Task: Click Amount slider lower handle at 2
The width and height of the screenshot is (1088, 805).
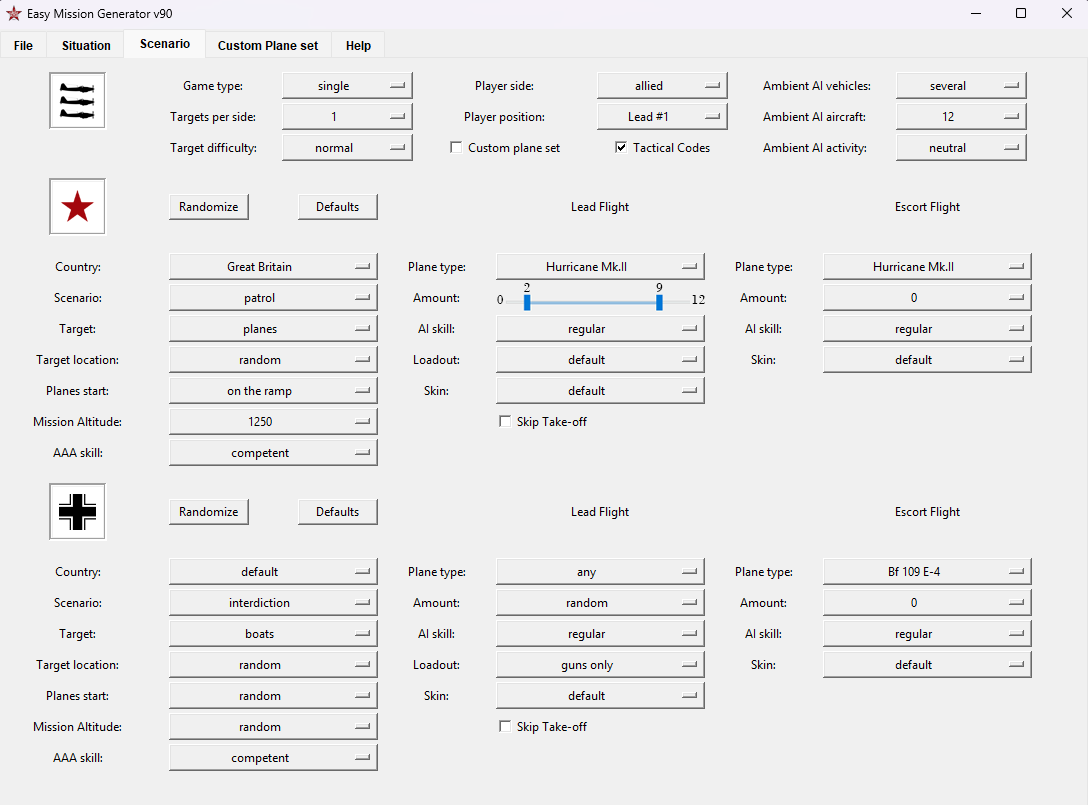Action: click(x=527, y=302)
